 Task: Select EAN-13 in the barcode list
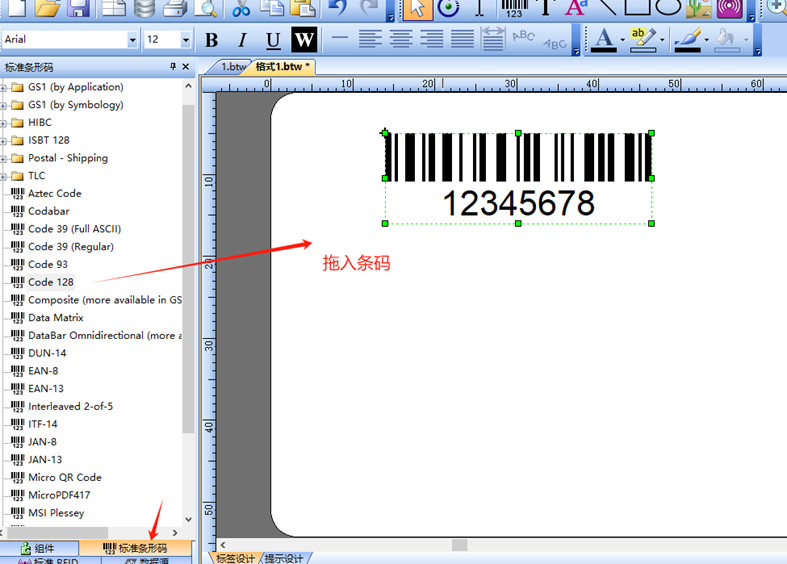tap(46, 388)
